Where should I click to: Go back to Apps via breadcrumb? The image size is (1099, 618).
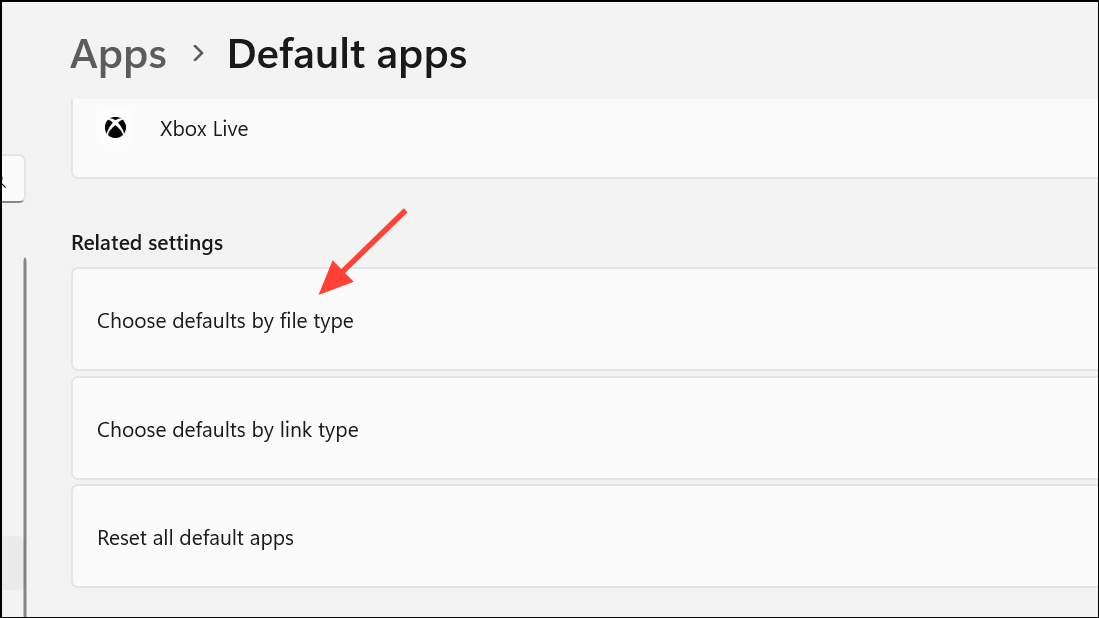point(118,54)
